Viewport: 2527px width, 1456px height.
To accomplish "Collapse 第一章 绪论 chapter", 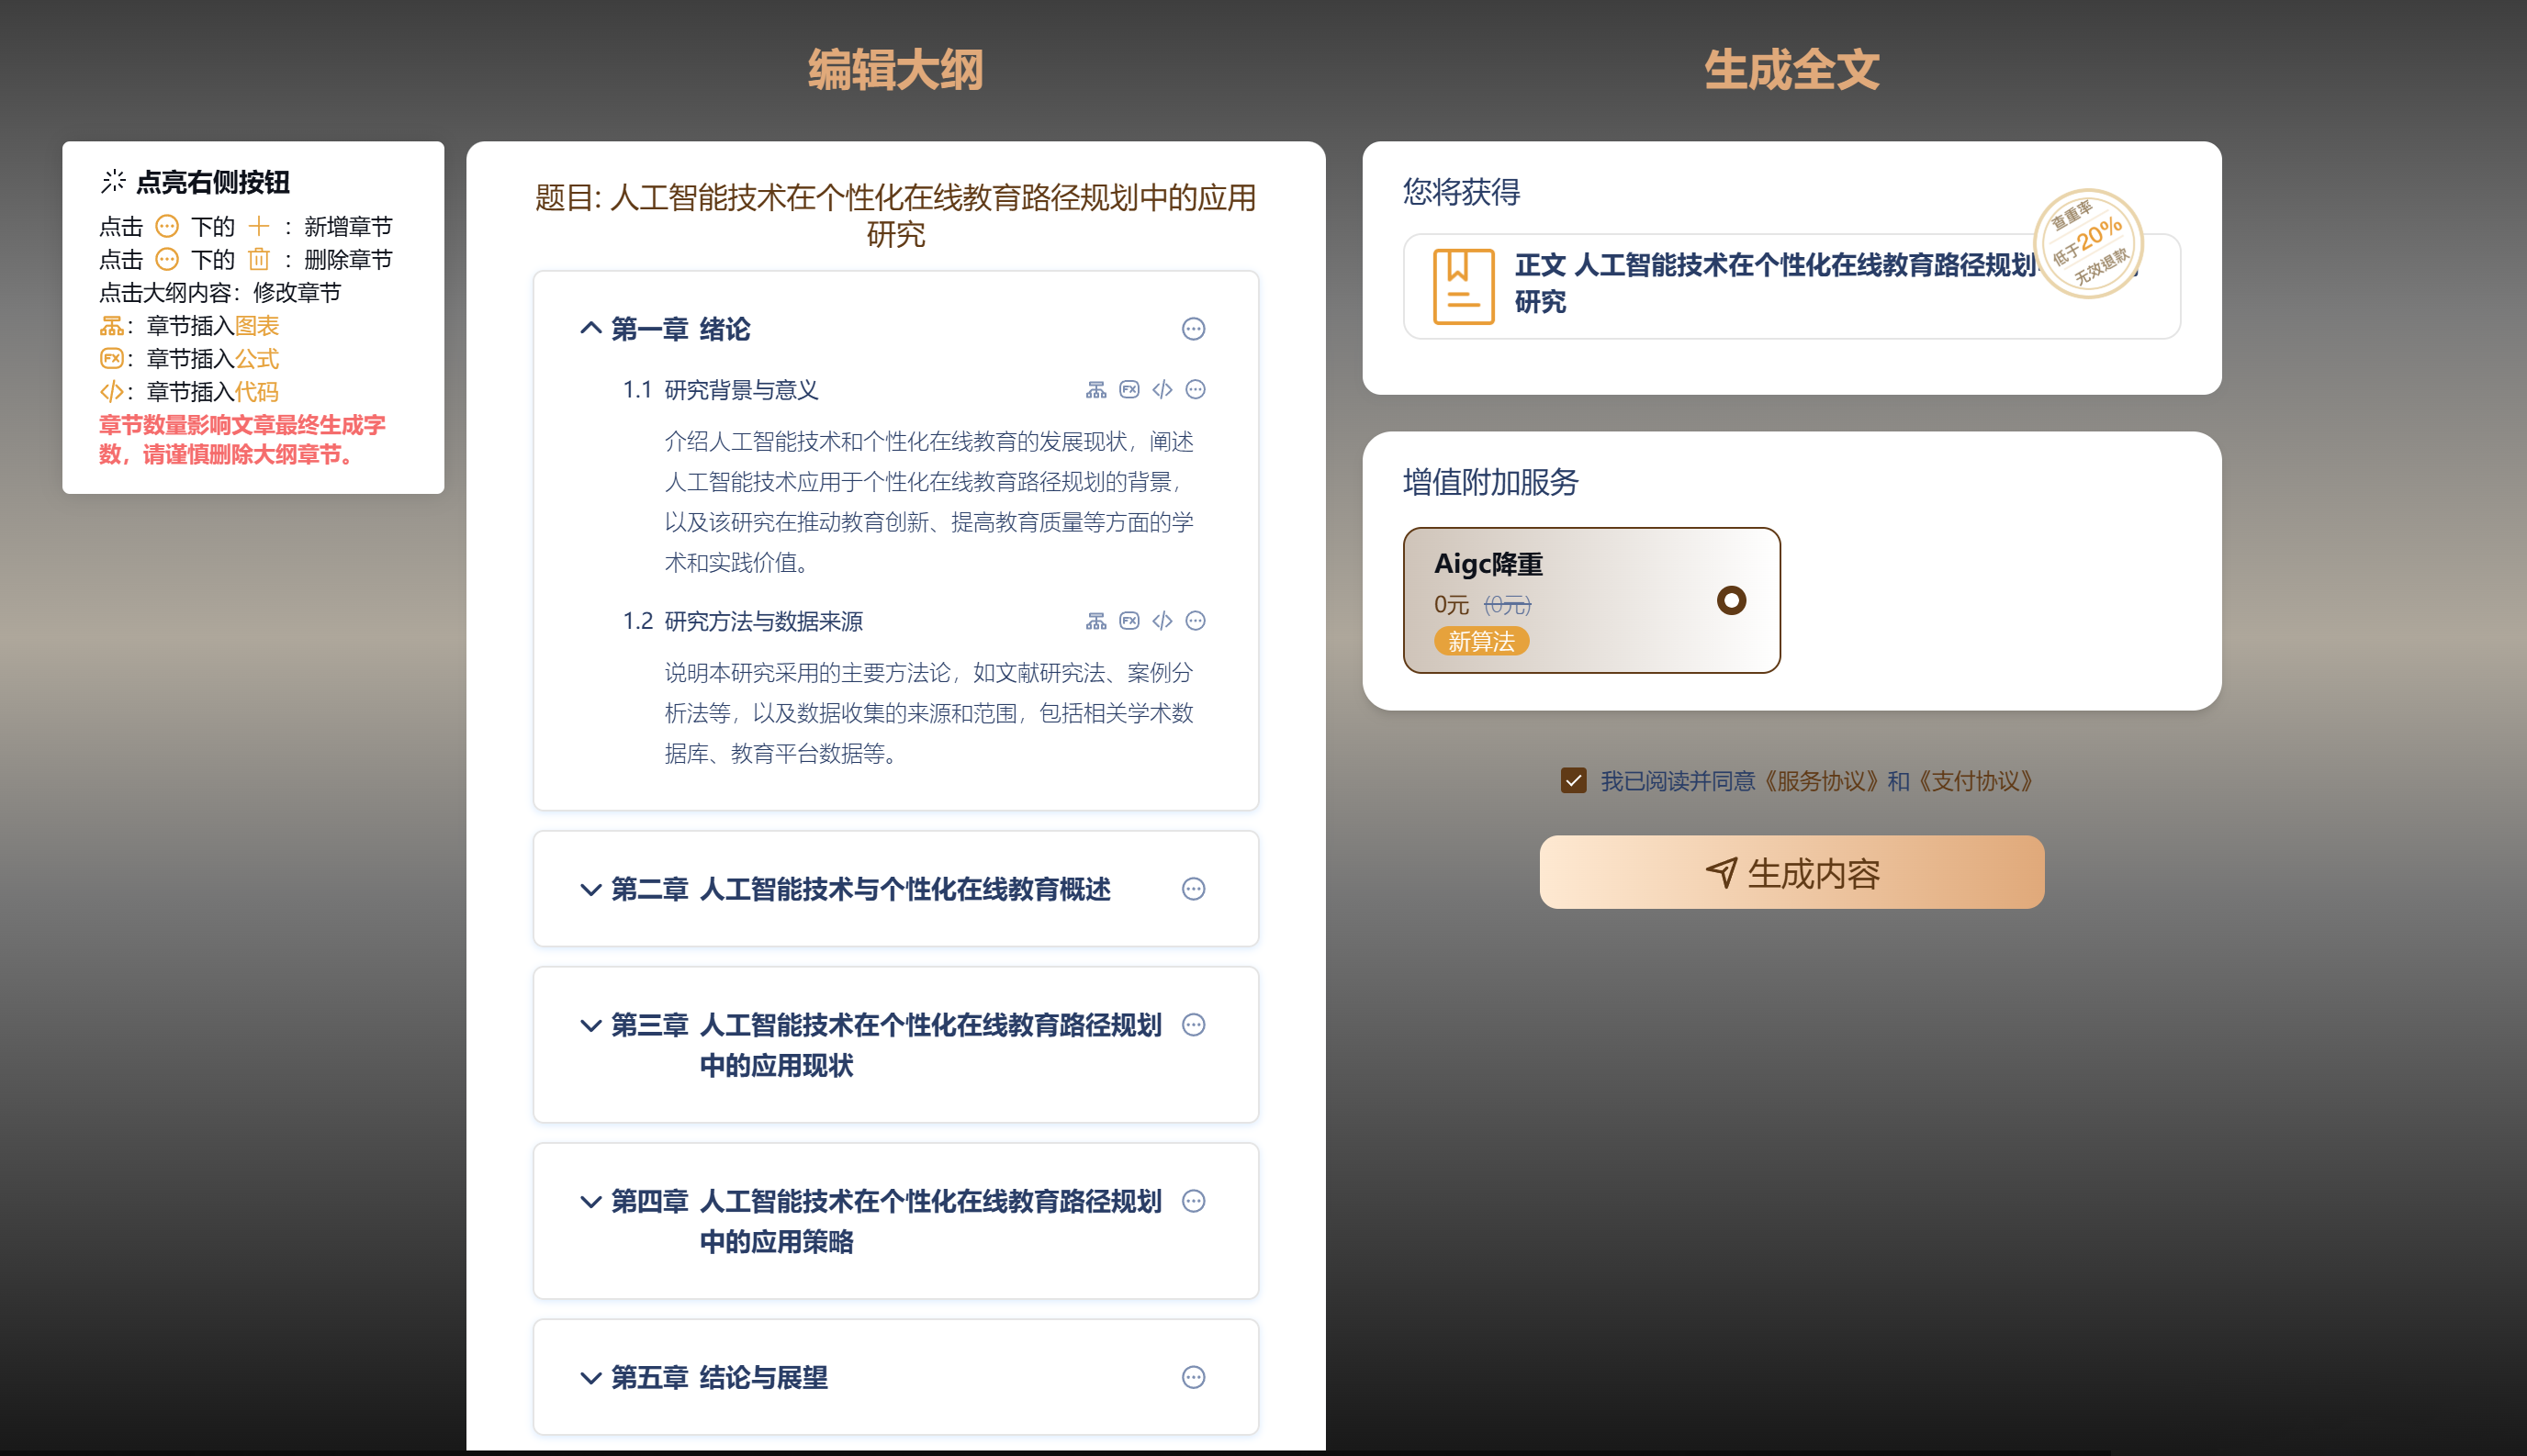I will click(590, 328).
